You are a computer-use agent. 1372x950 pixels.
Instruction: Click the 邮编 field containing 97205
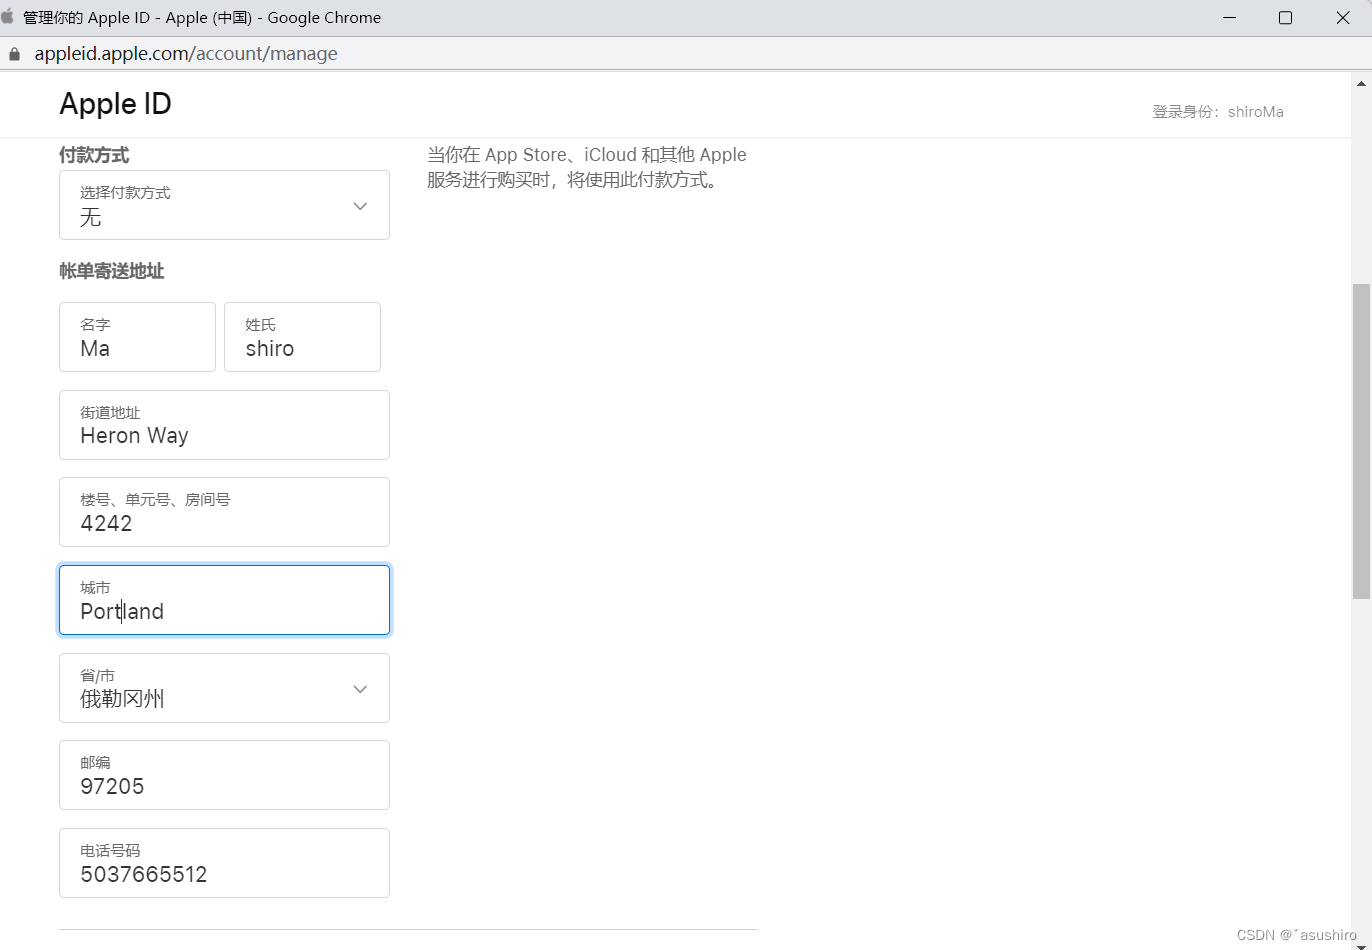tap(224, 775)
